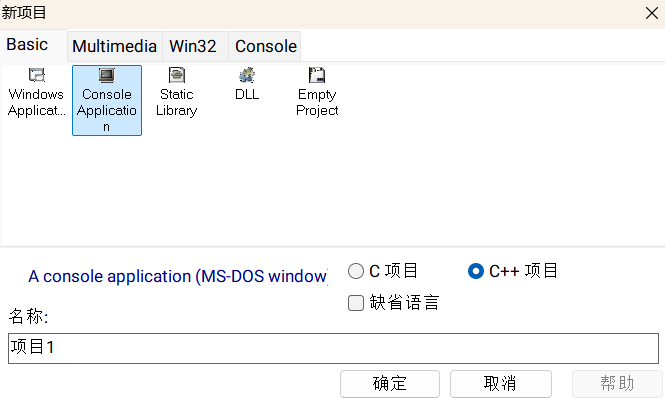Screen dimensions: 665x402
Task: Click the 取消 button
Action: point(501,384)
